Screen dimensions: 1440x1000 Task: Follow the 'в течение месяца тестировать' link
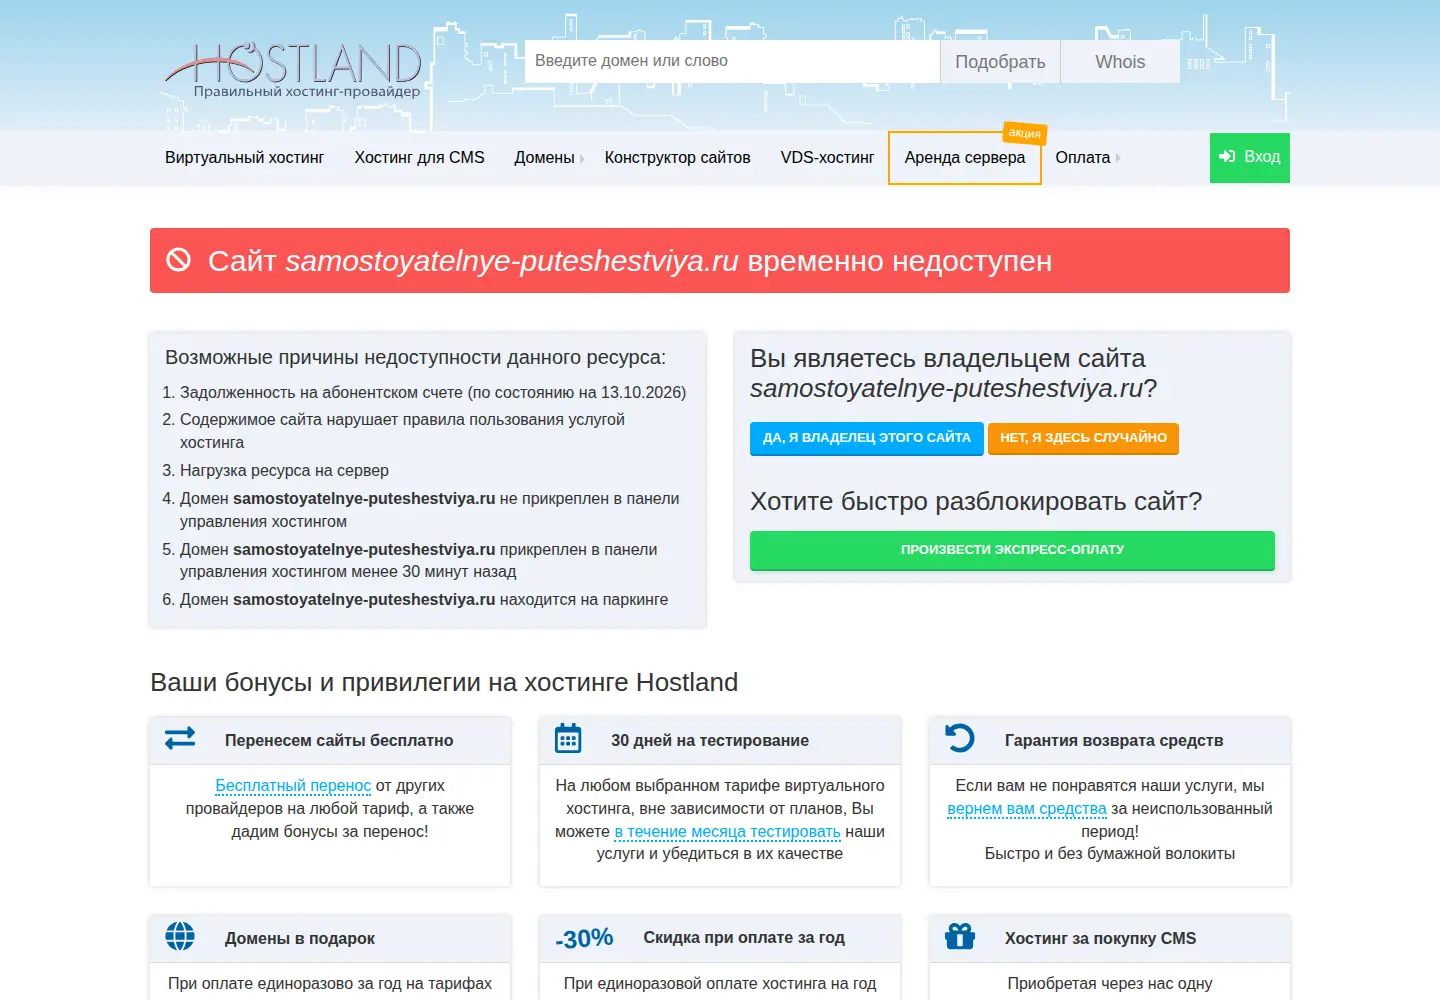point(727,832)
